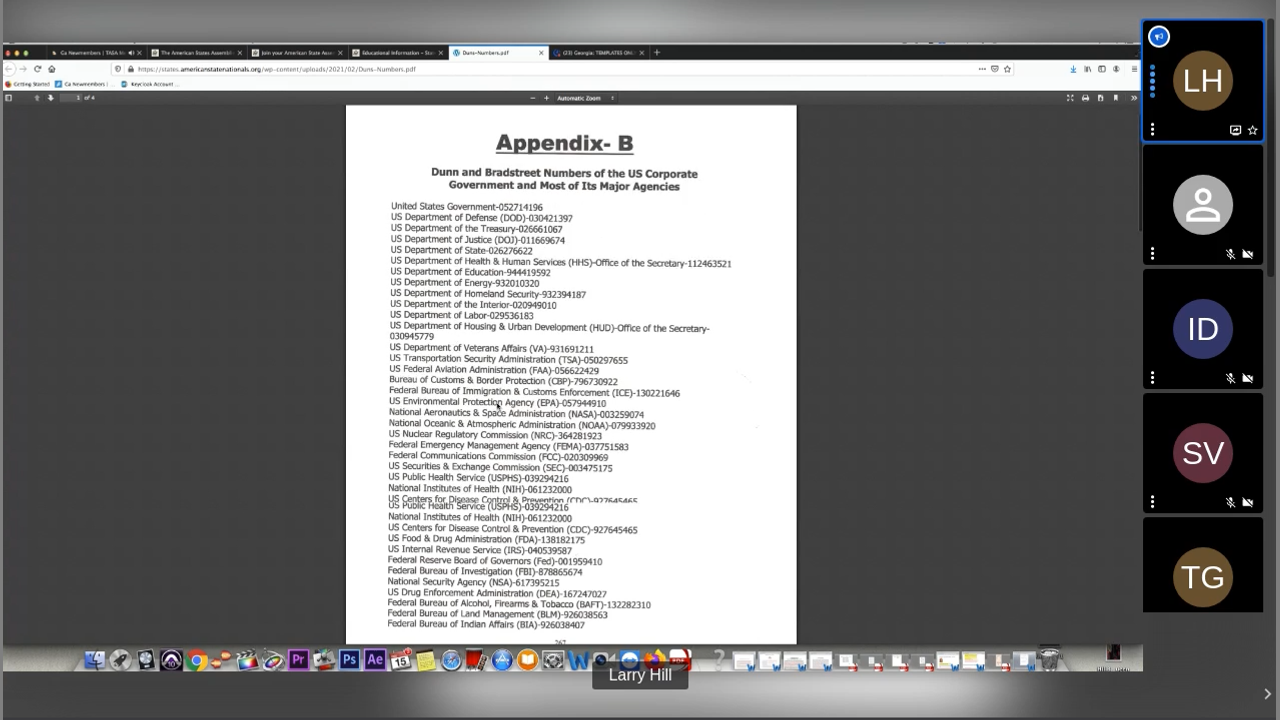Open Firefox downloads panel

[x=1073, y=69]
